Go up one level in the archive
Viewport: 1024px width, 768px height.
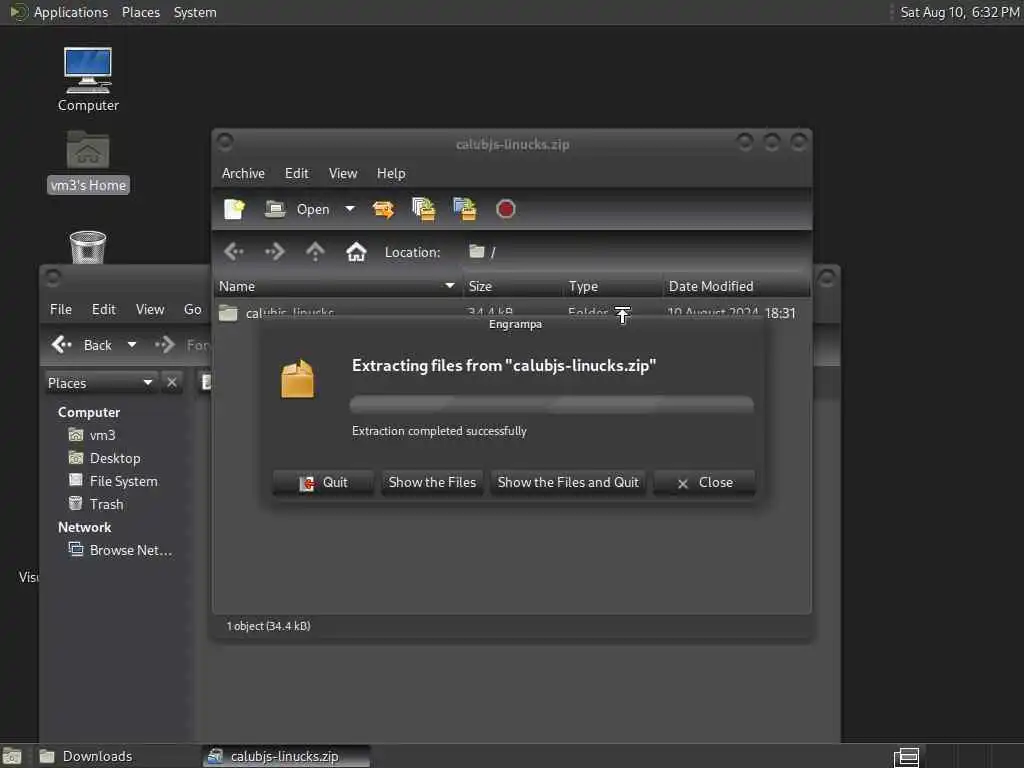315,251
